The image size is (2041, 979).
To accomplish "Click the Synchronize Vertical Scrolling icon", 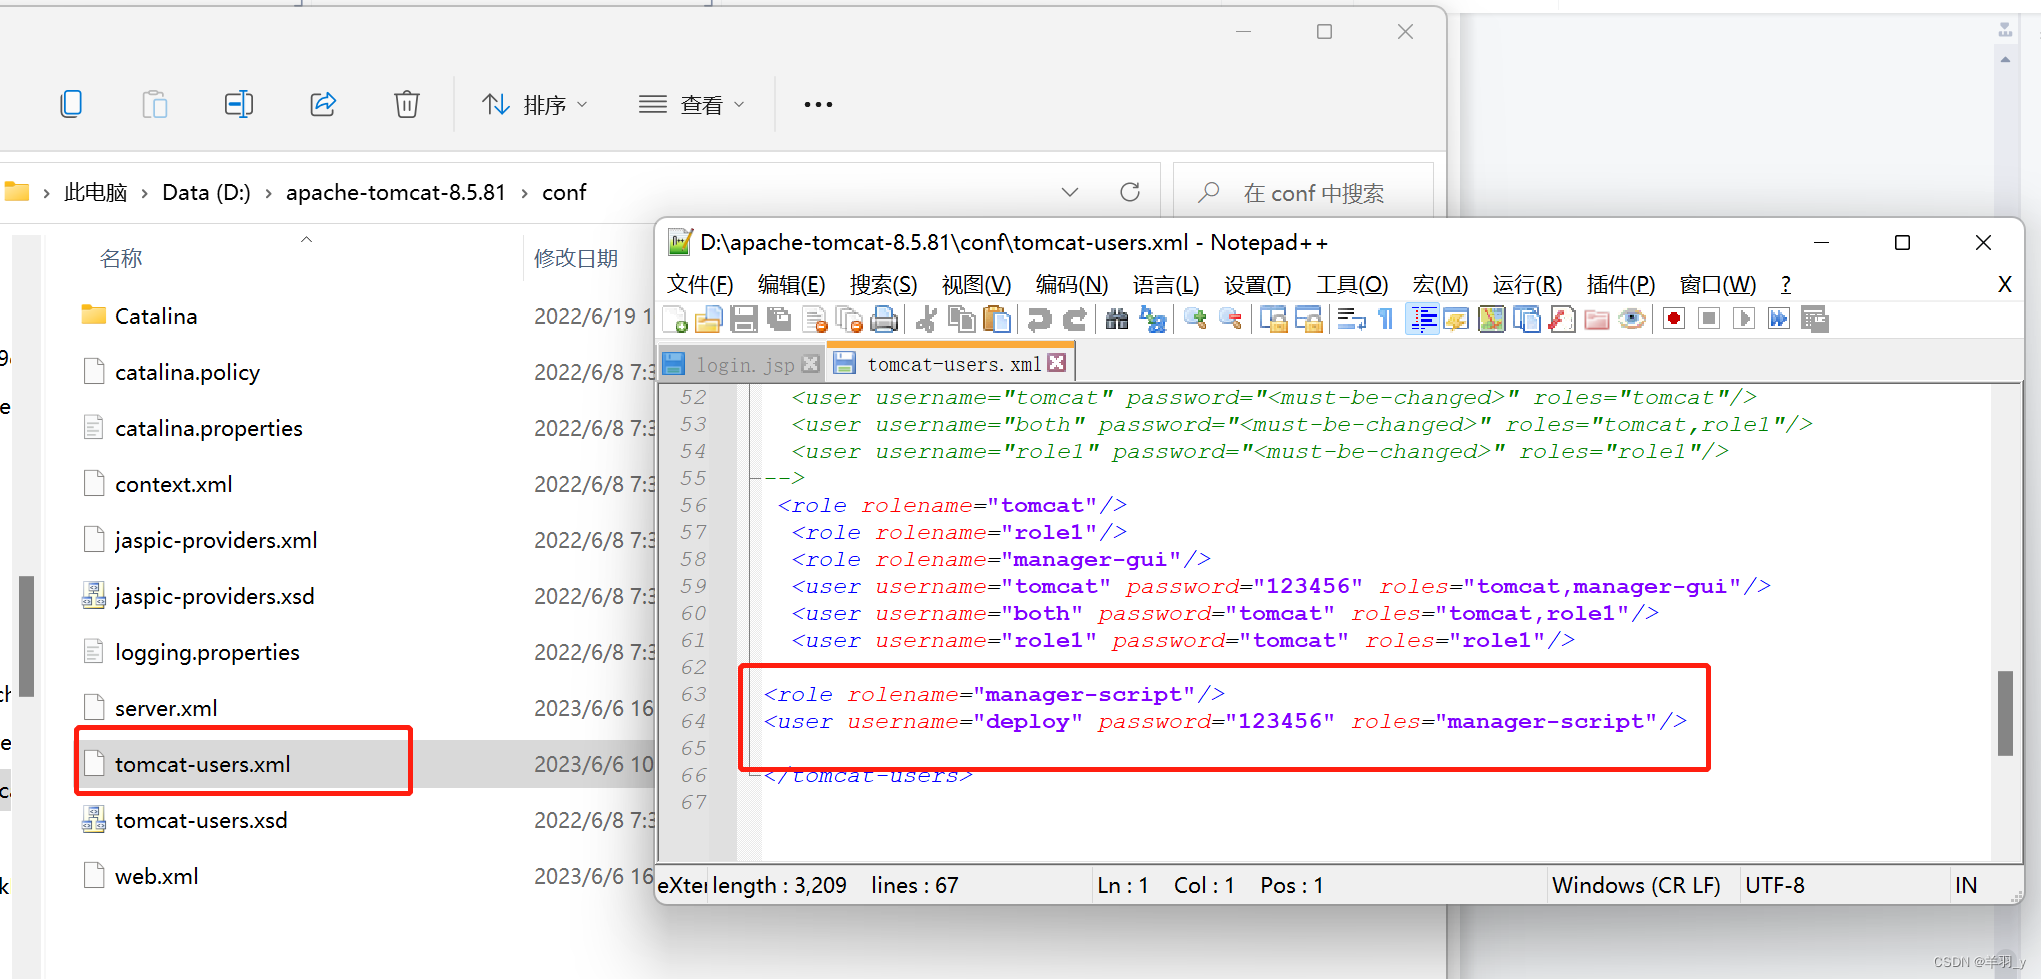I will [x=1273, y=319].
